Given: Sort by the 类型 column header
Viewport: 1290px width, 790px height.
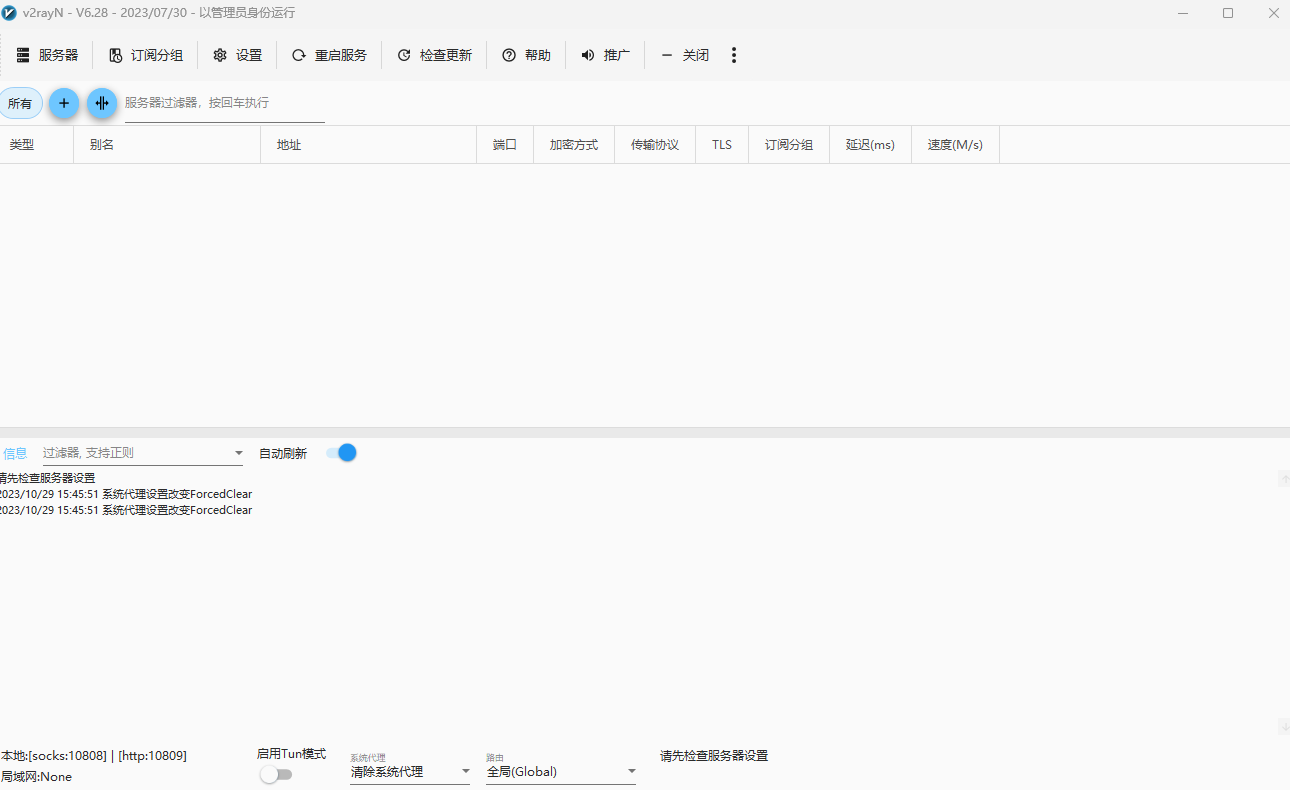Looking at the screenshot, I should 37,145.
